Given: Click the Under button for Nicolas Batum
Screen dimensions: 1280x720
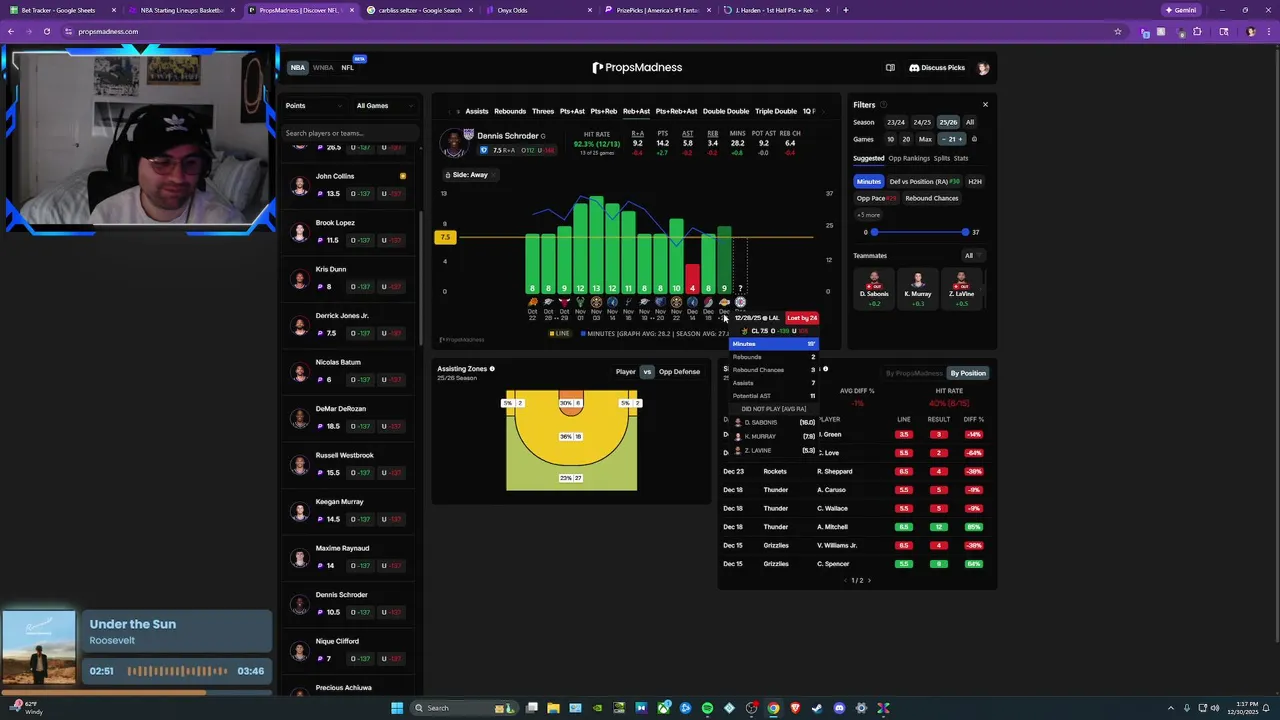Looking at the screenshot, I should click(393, 380).
